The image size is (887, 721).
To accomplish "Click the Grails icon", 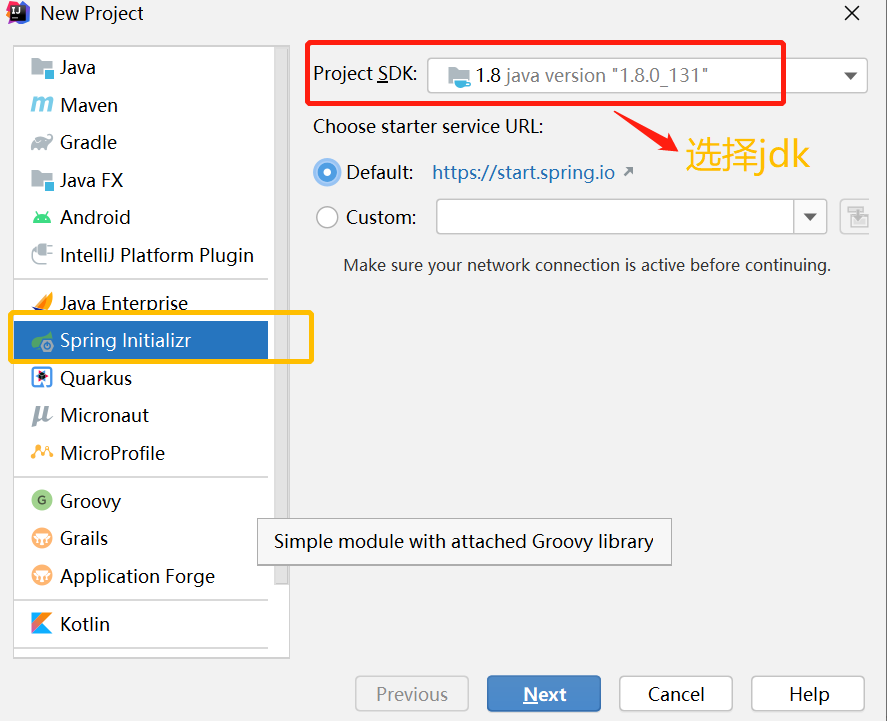I will tap(42, 538).
